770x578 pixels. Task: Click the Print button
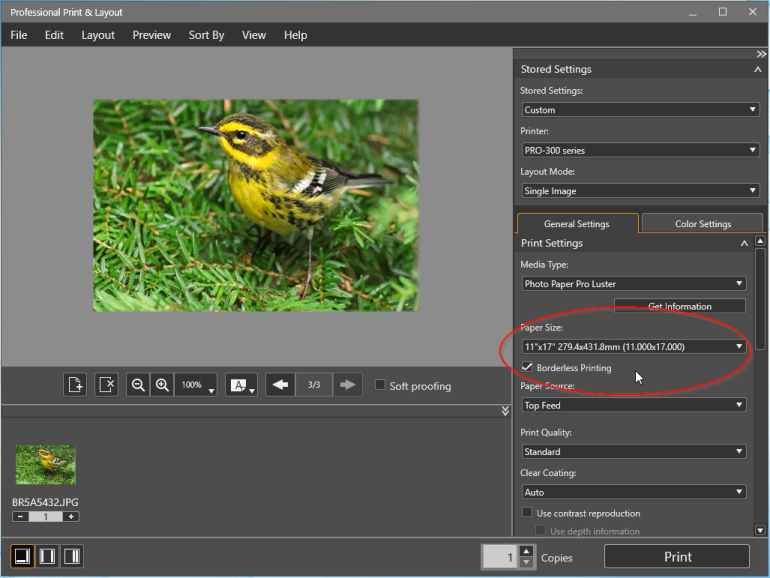(677, 557)
